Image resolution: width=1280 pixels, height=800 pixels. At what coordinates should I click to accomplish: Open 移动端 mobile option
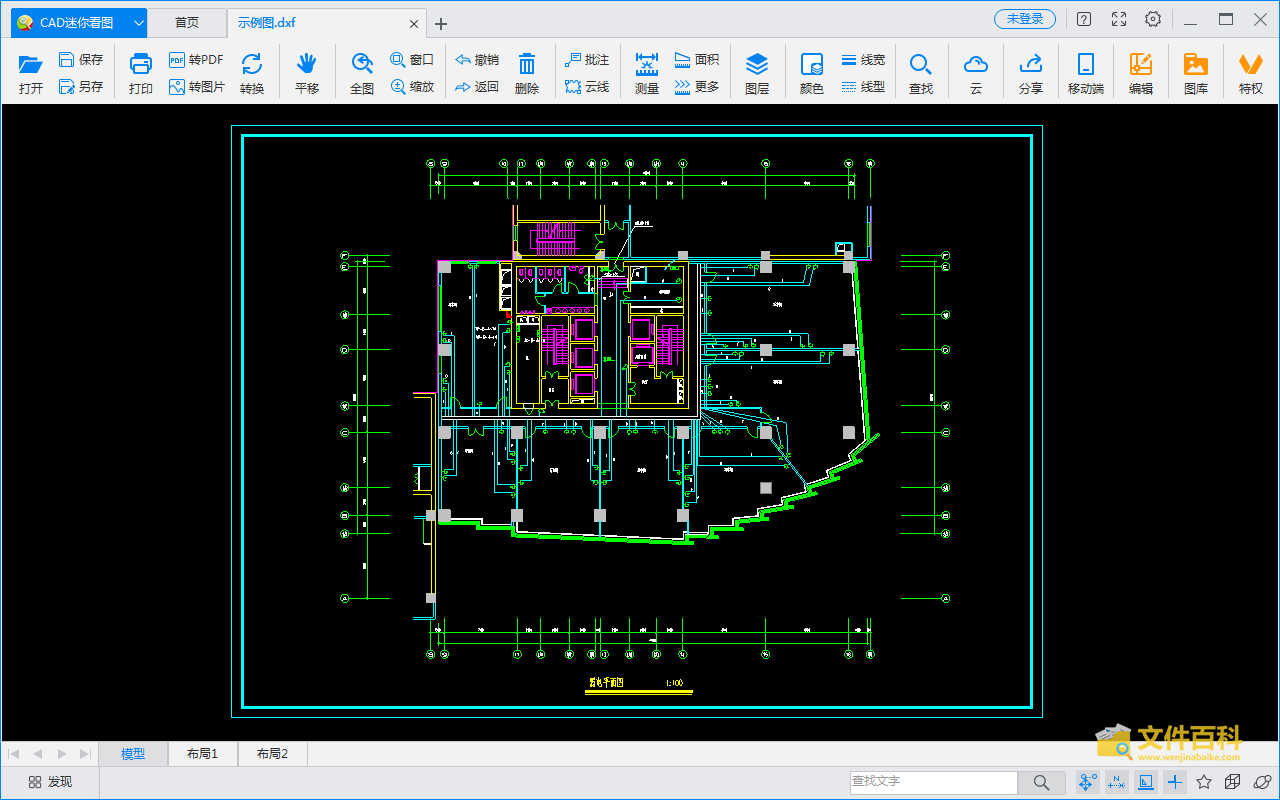1086,73
